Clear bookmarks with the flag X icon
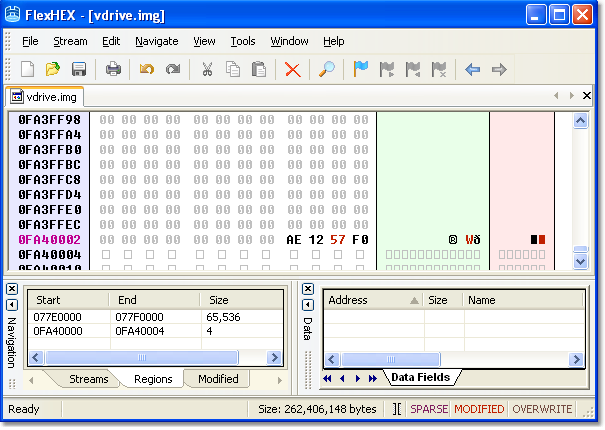605x430 pixels. click(439, 70)
